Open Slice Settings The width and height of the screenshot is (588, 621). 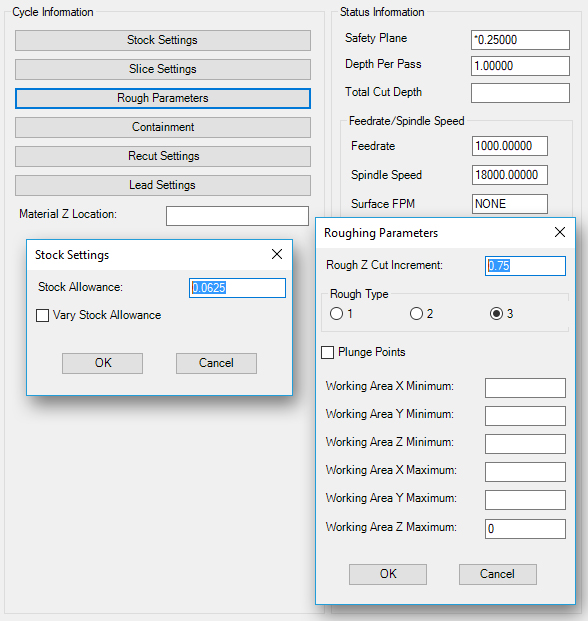[x=163, y=69]
